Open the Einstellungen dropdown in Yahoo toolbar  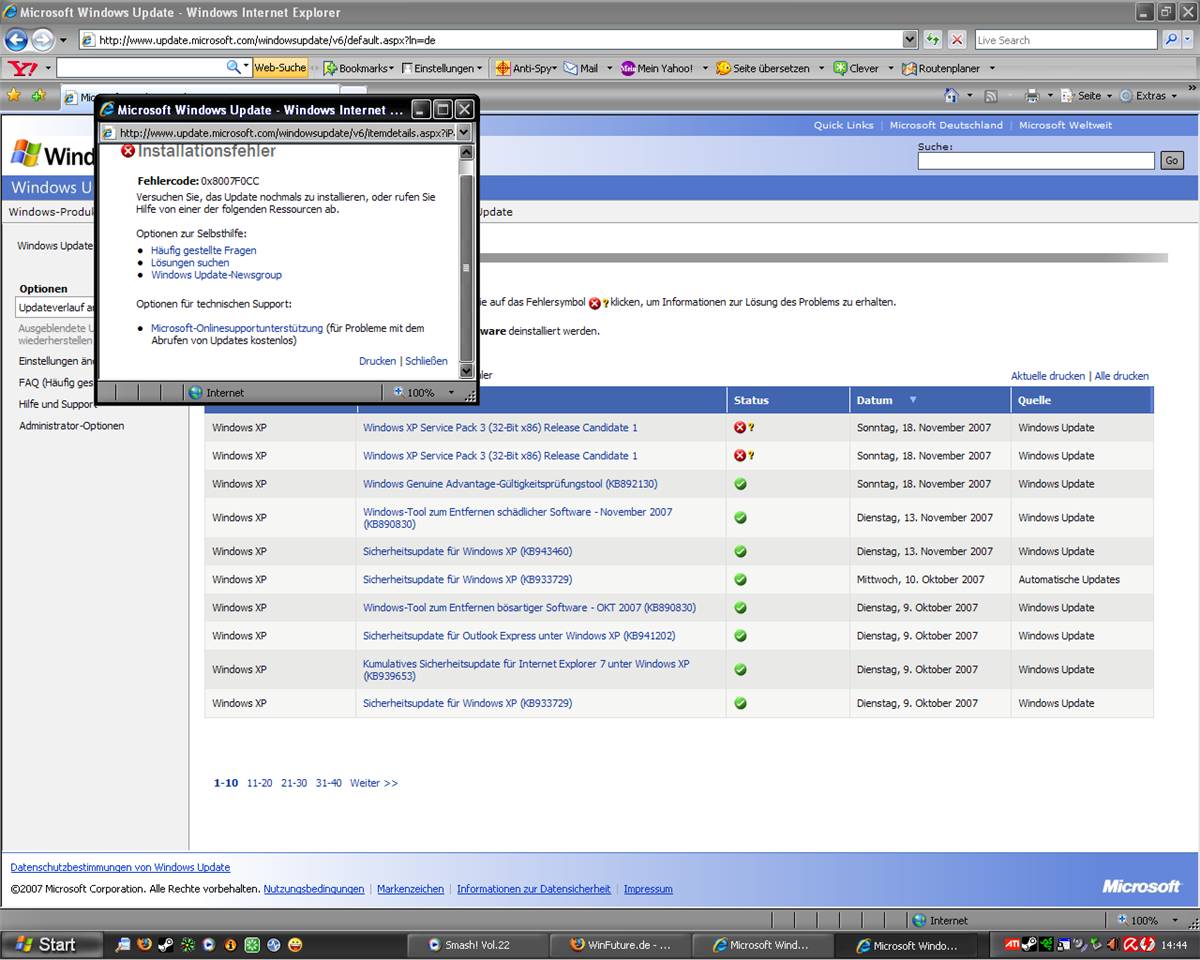[x=442, y=68]
